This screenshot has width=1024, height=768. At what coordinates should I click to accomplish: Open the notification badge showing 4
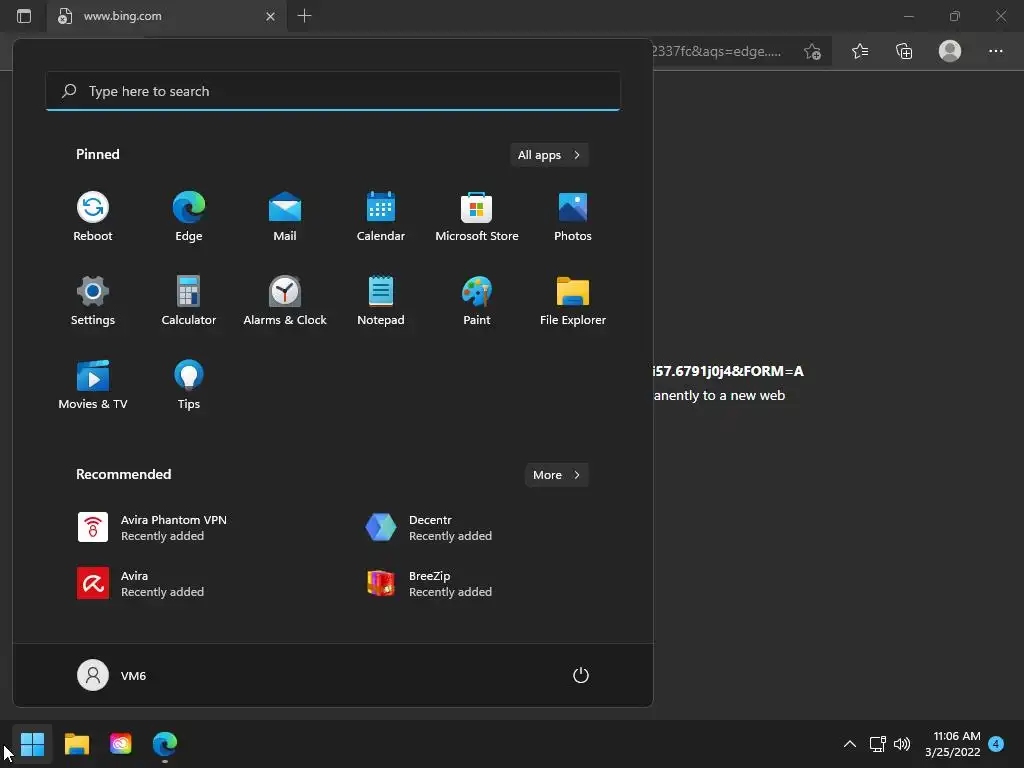click(x=996, y=743)
